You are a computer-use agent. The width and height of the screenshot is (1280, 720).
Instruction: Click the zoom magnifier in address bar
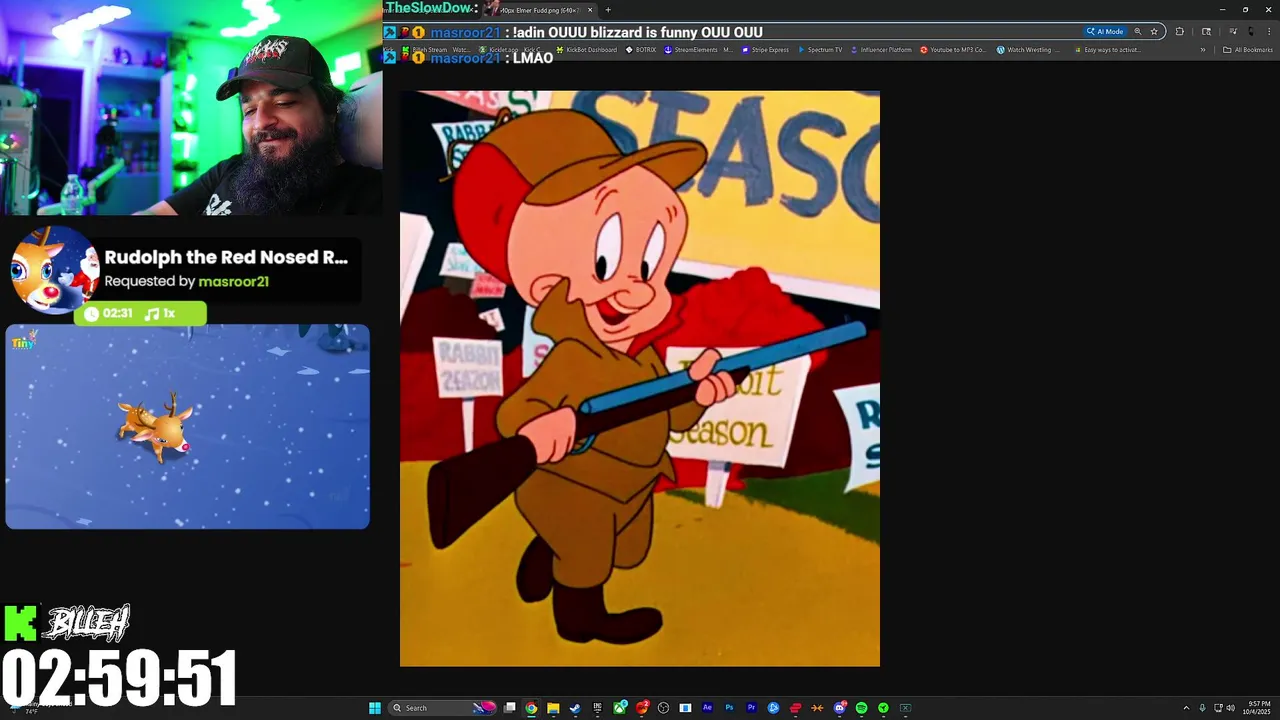(1138, 32)
